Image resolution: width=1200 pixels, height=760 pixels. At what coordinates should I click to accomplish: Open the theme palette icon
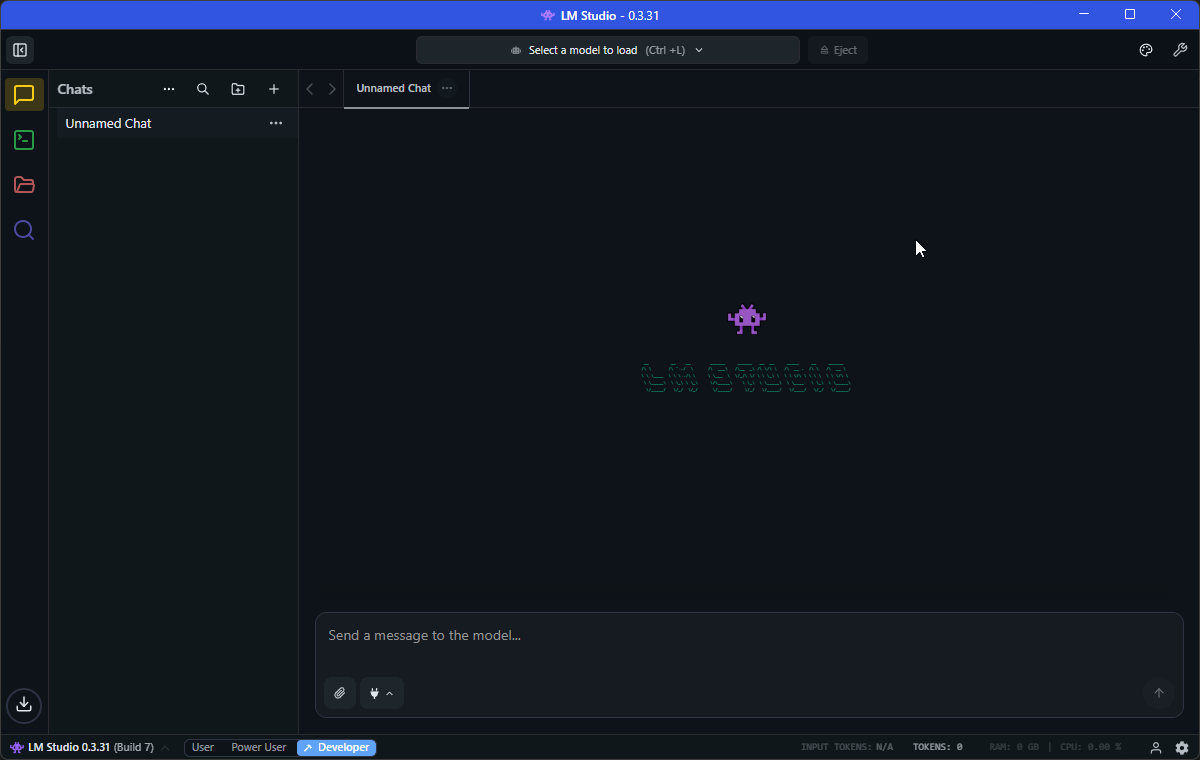(1146, 50)
